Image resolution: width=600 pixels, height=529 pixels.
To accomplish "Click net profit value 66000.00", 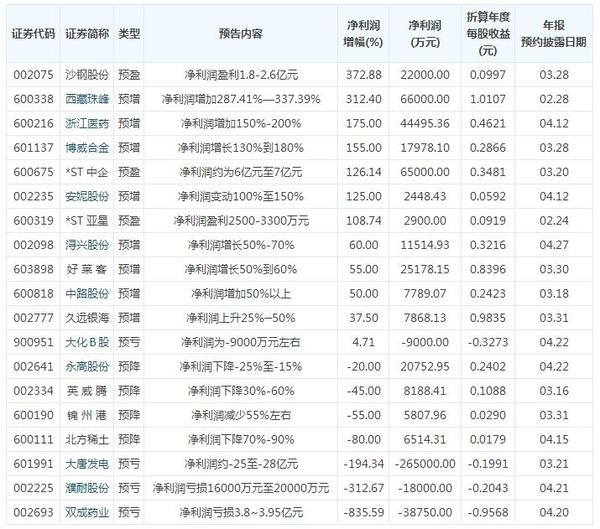I will pyautogui.click(x=425, y=99).
